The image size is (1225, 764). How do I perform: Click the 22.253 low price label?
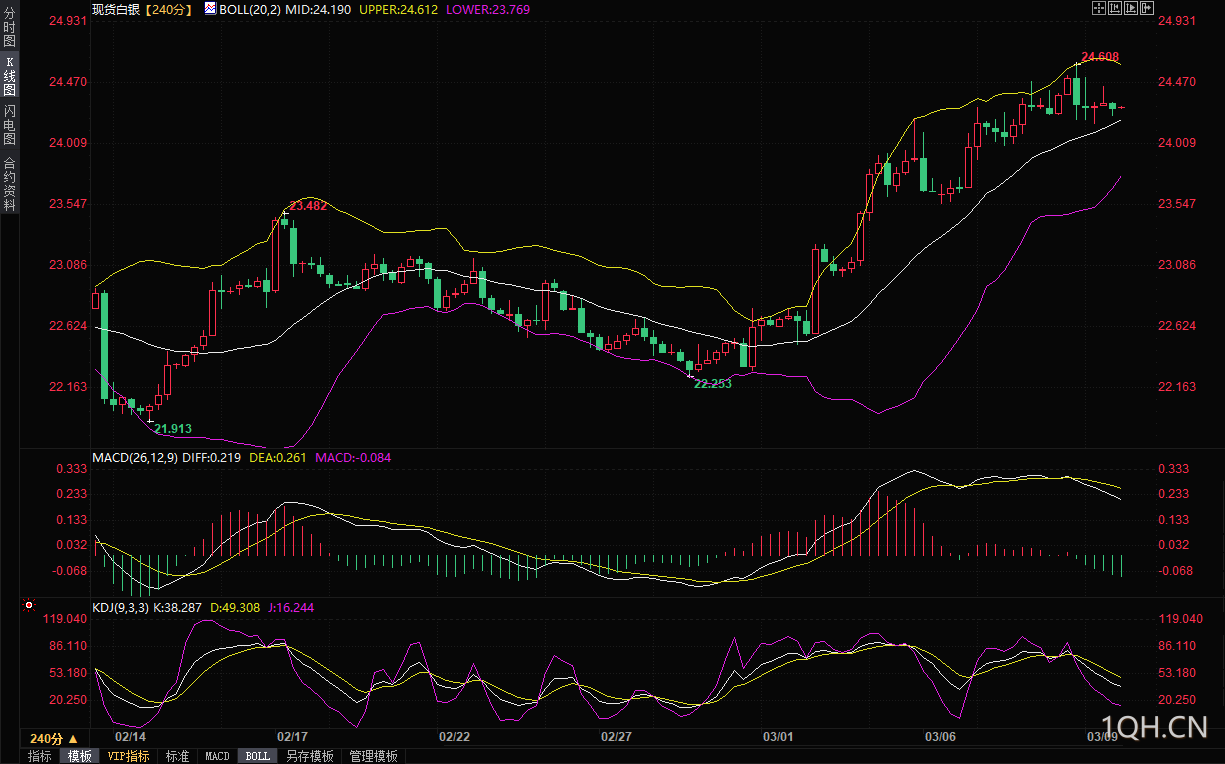click(x=713, y=384)
